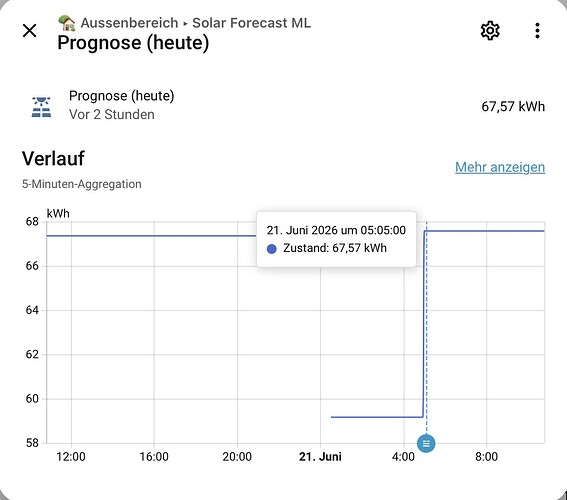Image resolution: width=567 pixels, height=500 pixels.
Task: Click the tooltip date '21. Juni 2026 um 05:05:00'
Action: click(336, 230)
